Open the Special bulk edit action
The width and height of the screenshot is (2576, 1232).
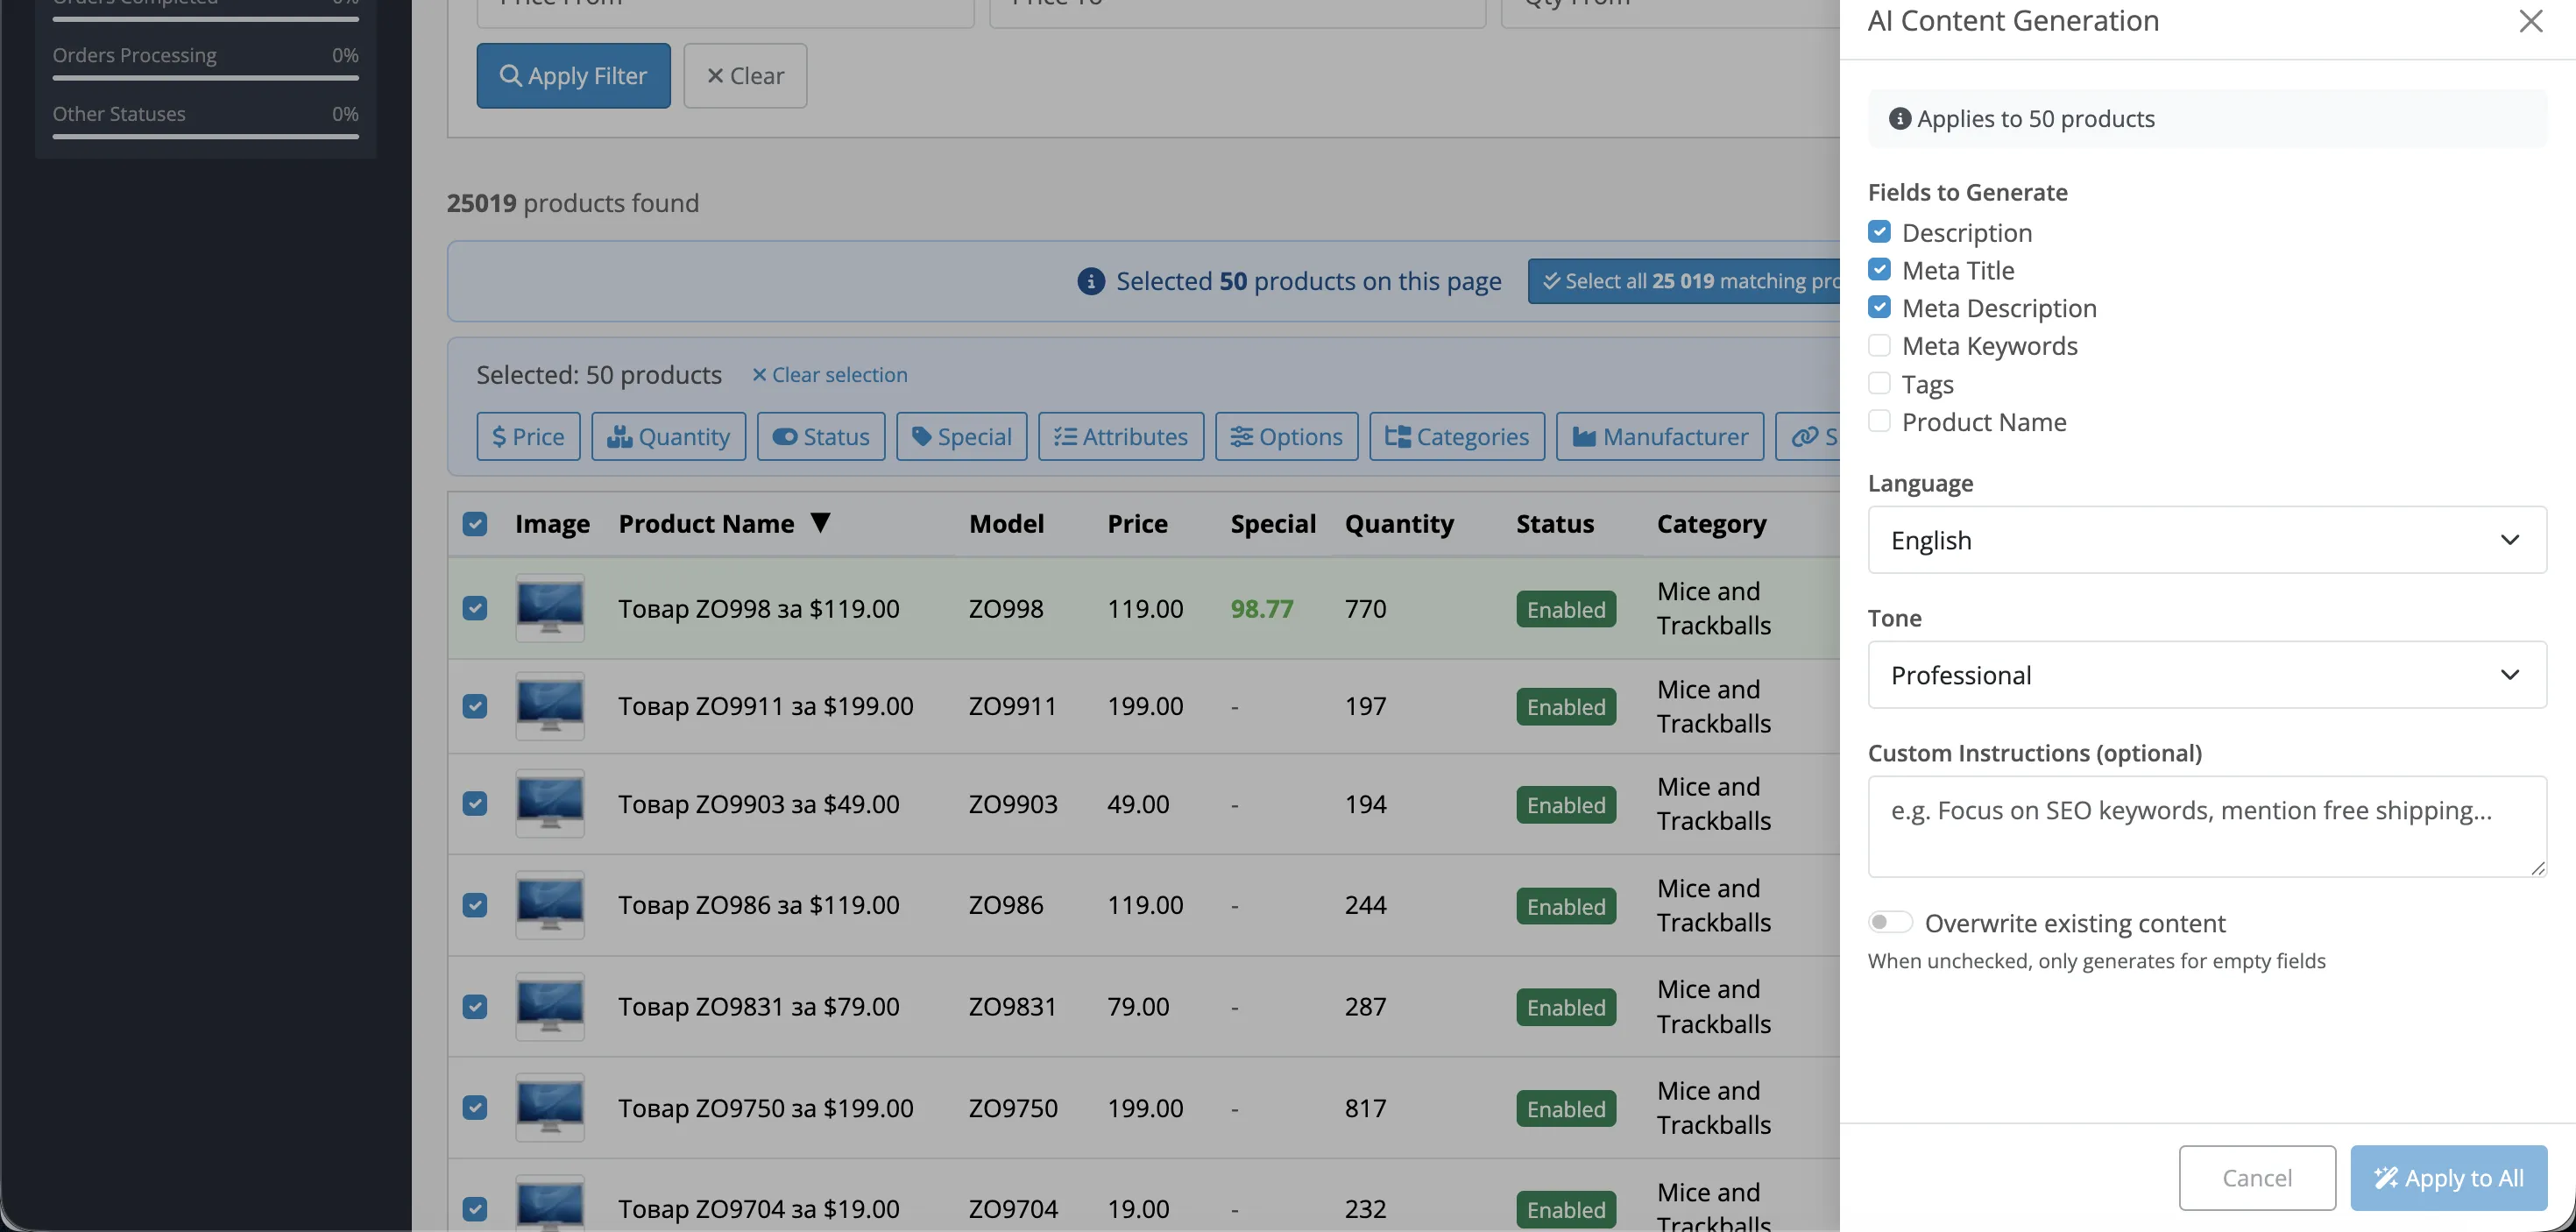point(961,437)
